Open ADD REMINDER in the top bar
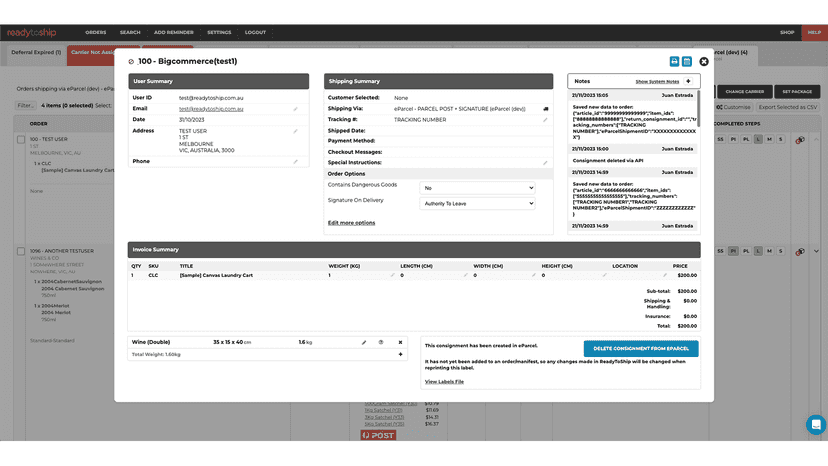This screenshot has width=828, height=466. tap(174, 33)
